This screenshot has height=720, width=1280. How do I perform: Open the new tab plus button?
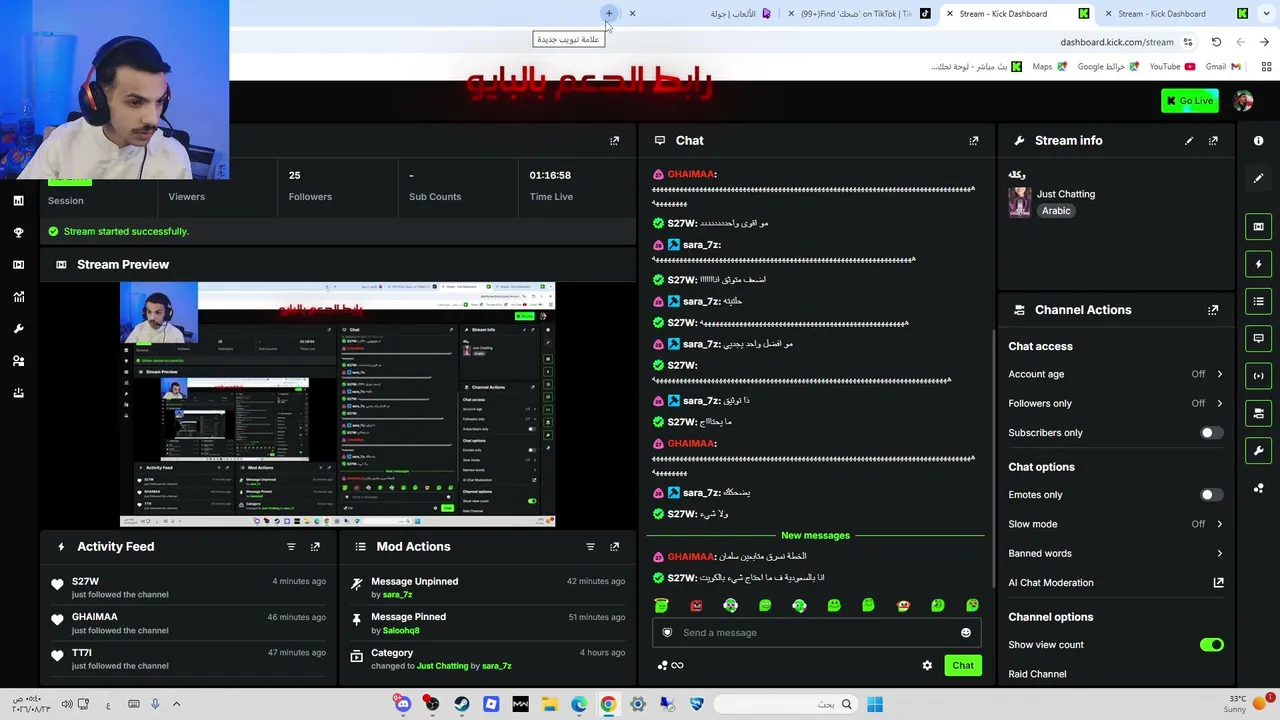pos(609,14)
